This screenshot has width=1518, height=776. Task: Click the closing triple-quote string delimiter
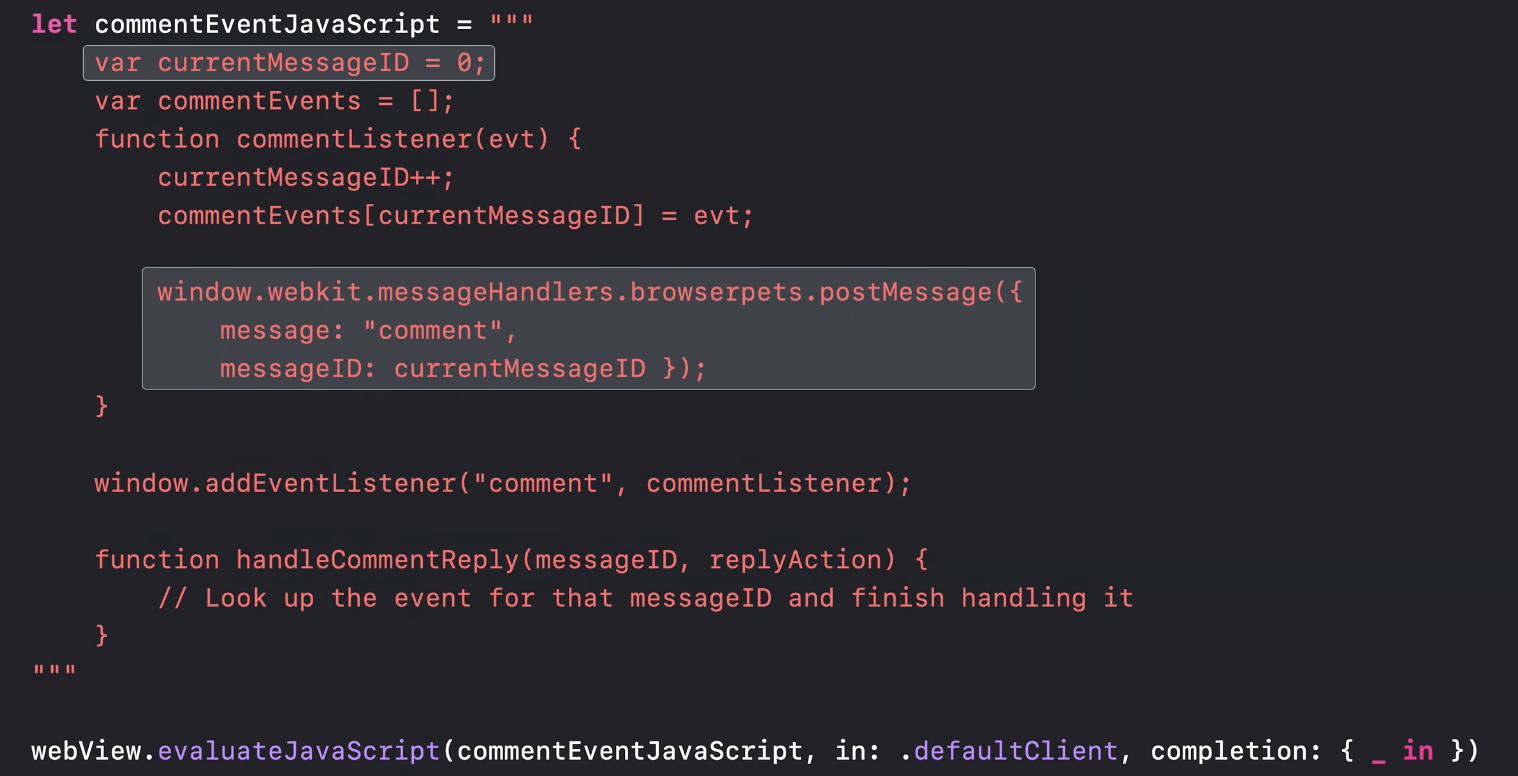(54, 672)
